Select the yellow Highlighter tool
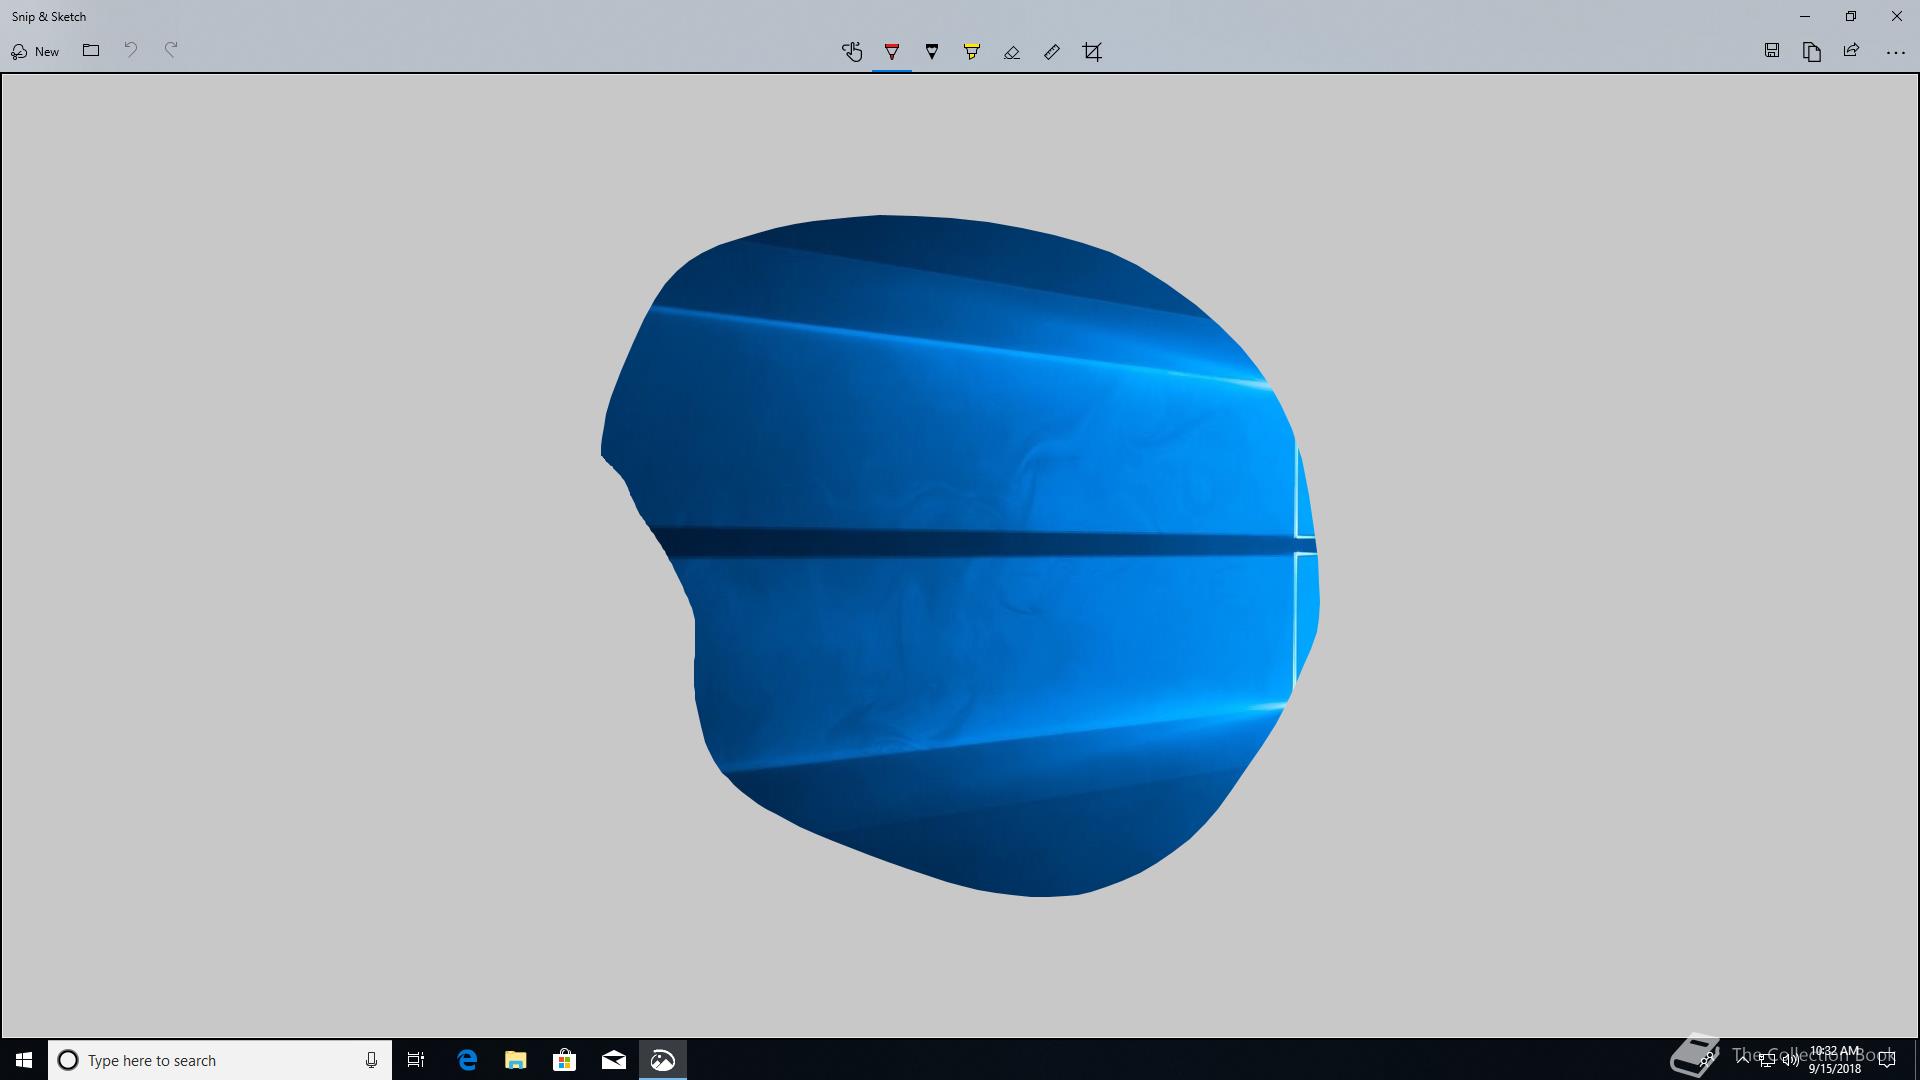 (972, 52)
